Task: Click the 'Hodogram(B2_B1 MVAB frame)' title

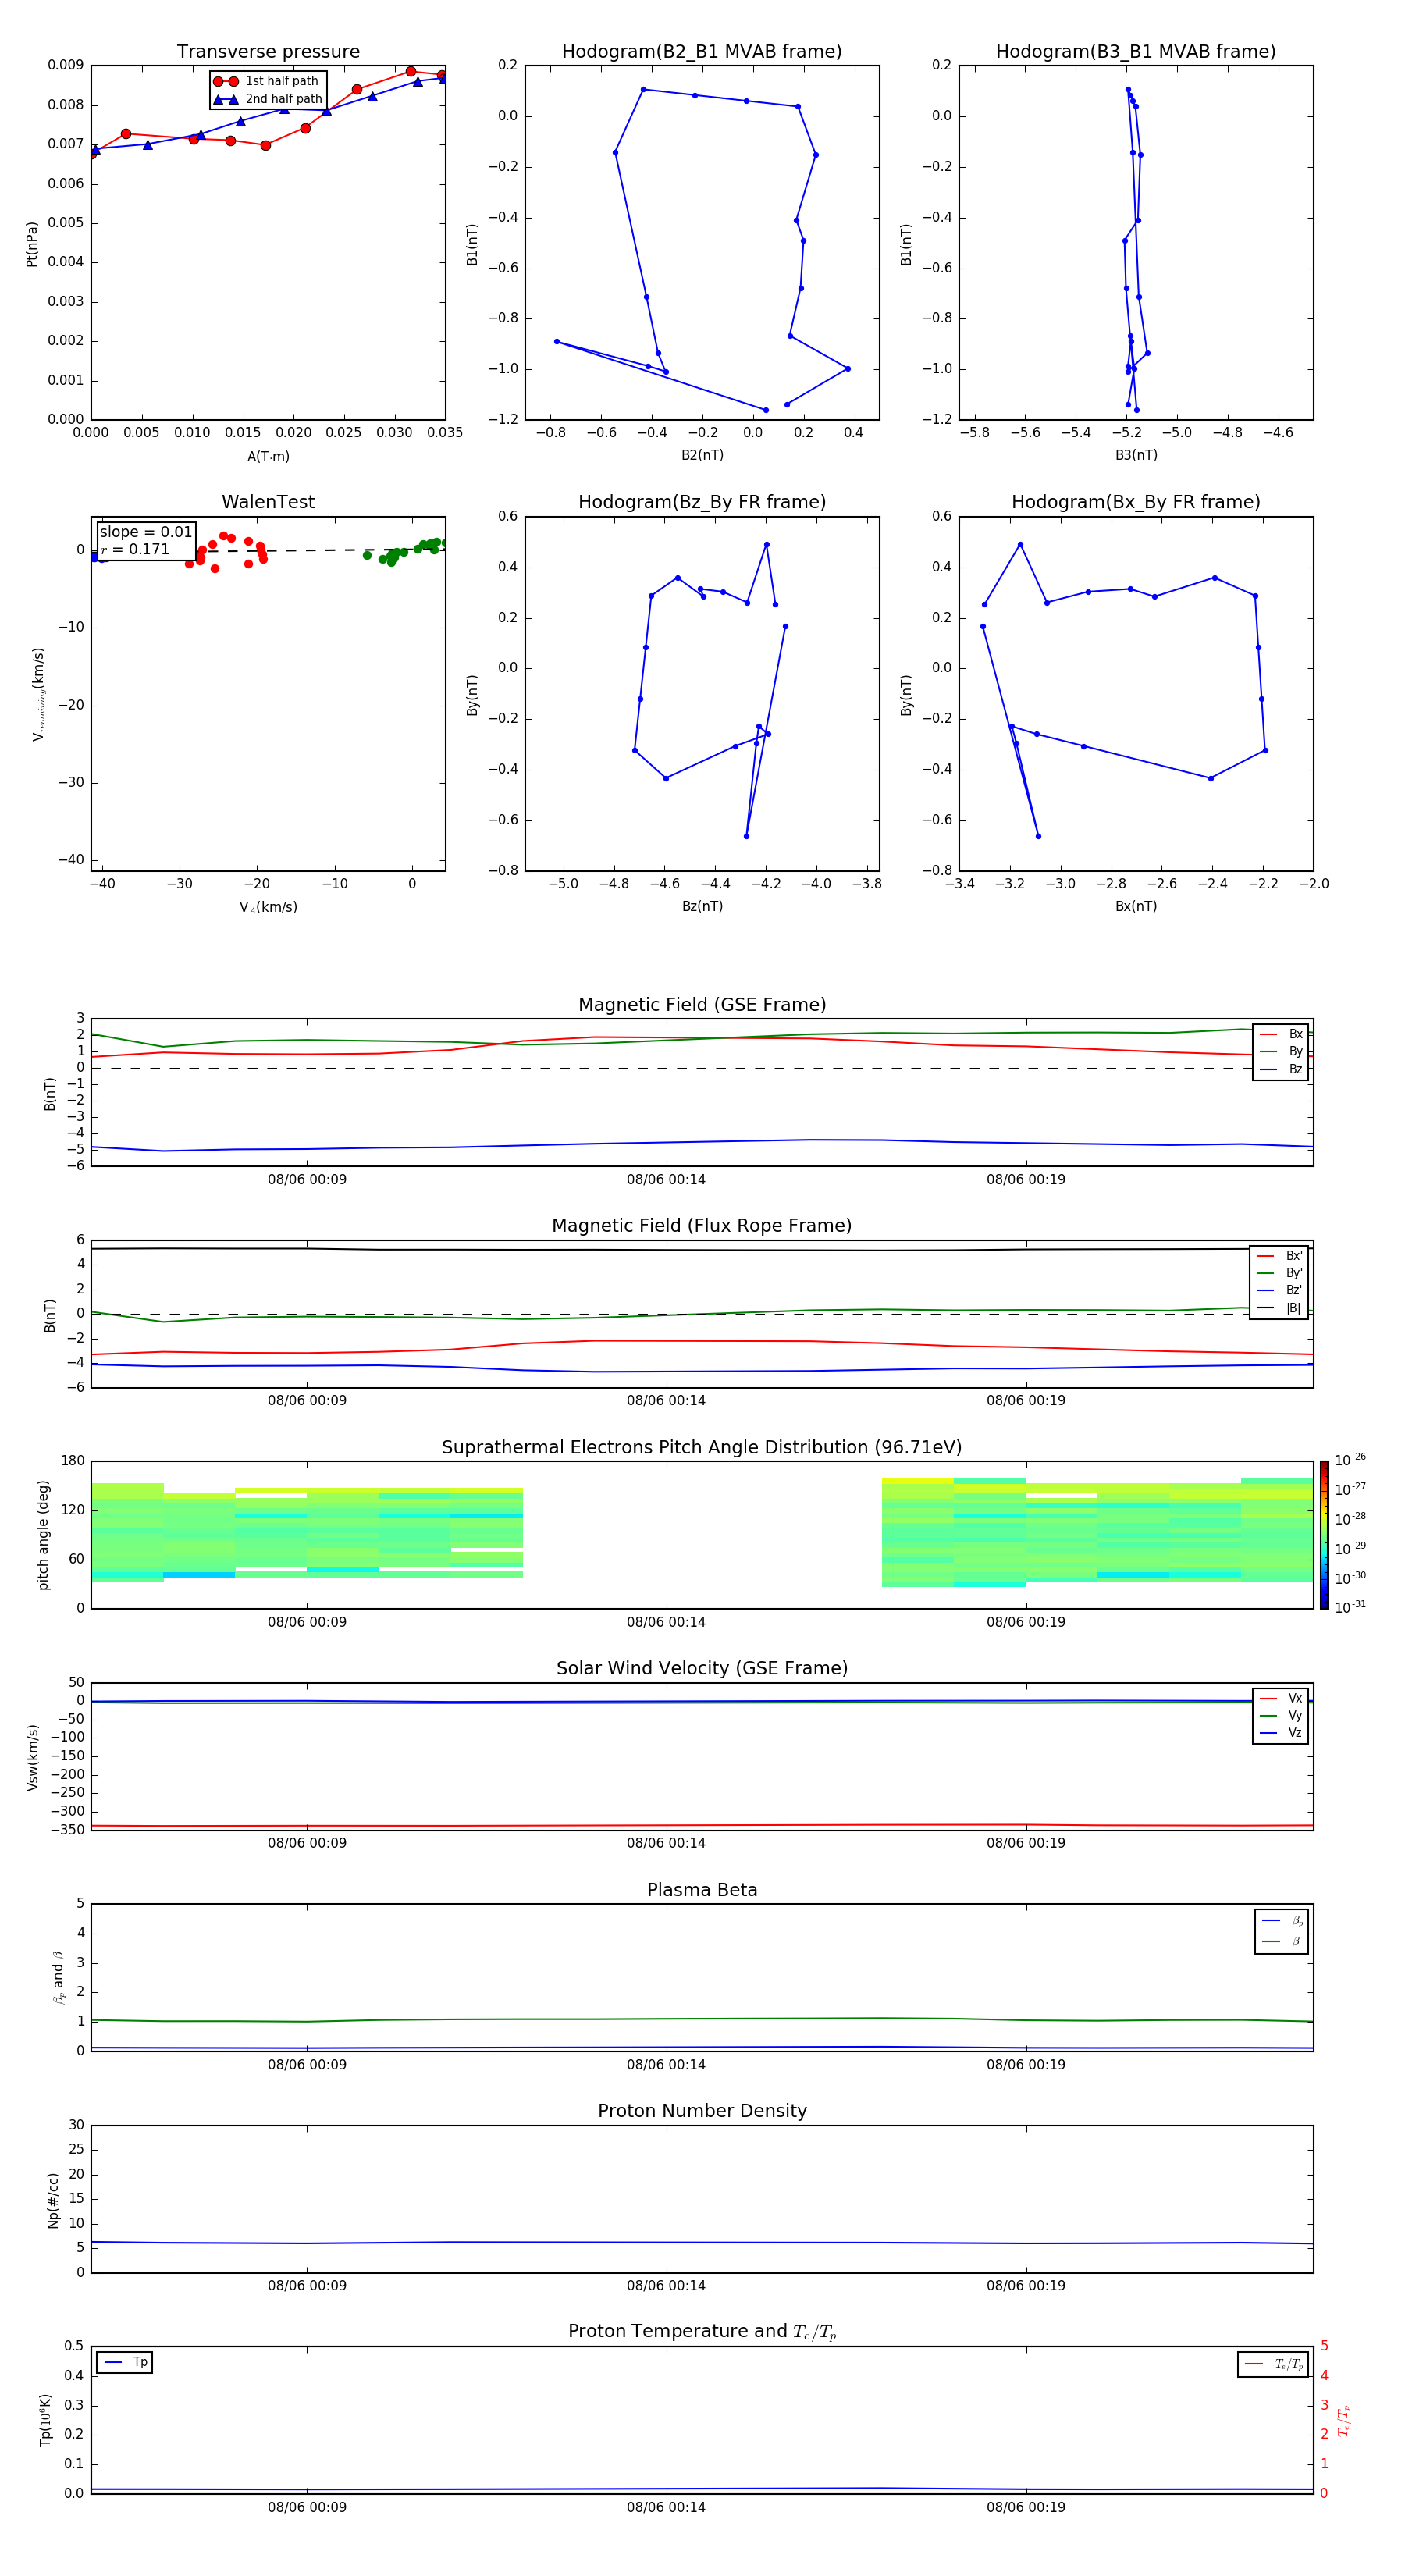Action: coord(702,52)
